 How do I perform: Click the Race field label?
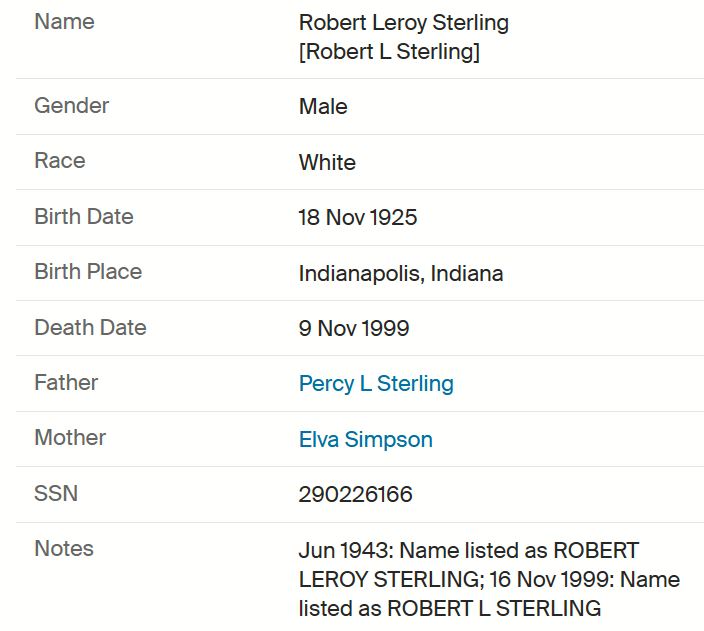[x=60, y=161]
